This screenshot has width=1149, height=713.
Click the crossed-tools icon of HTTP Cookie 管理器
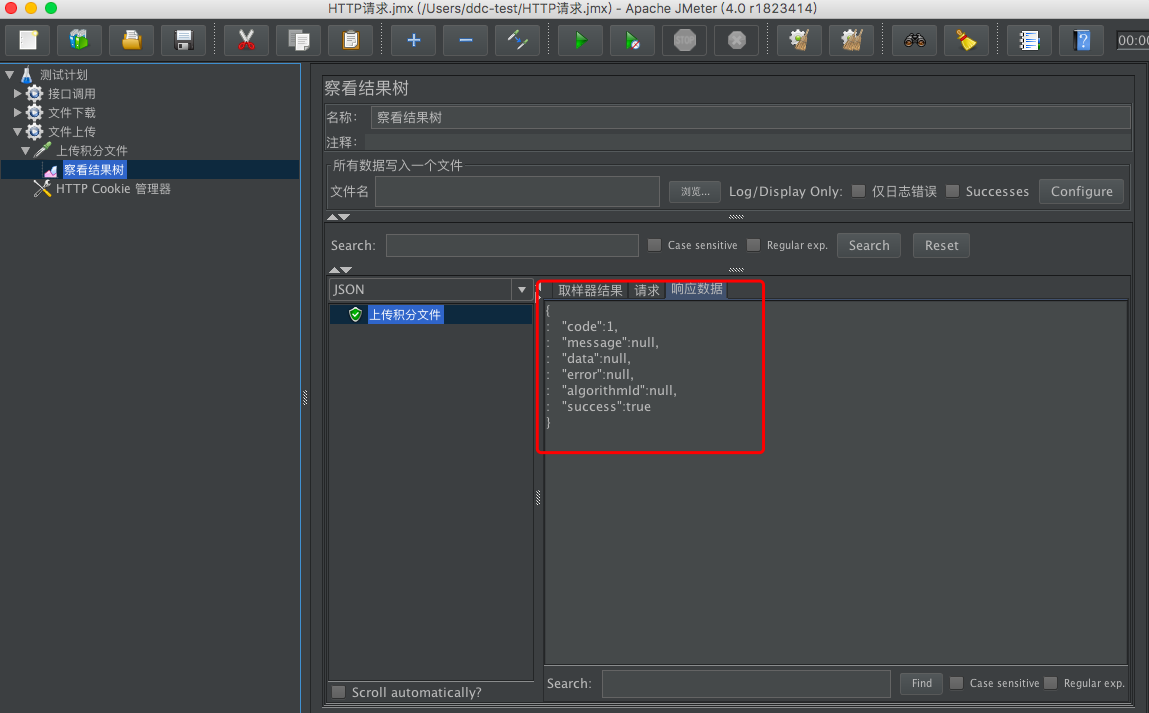pyautogui.click(x=43, y=188)
